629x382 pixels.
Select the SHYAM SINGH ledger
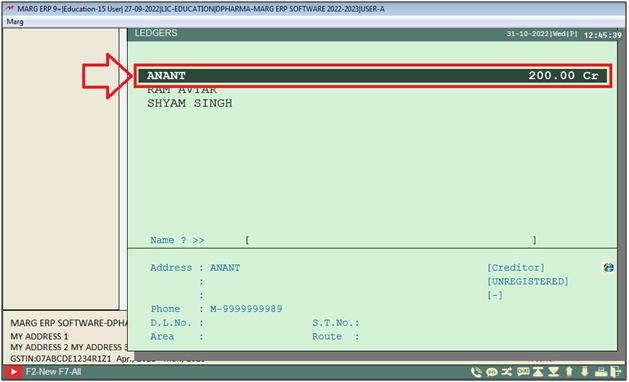(x=190, y=103)
